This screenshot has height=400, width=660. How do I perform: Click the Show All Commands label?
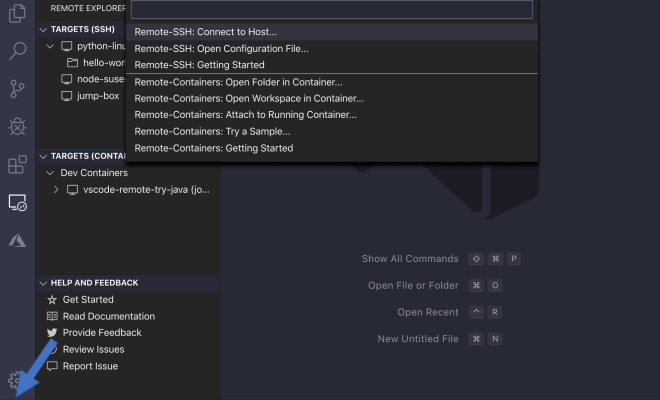410,259
